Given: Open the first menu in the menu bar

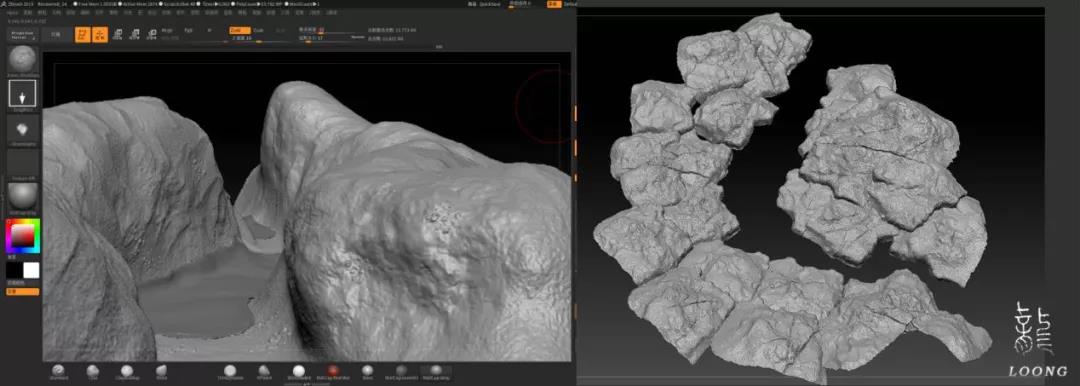Looking at the screenshot, I should tap(12, 12).
